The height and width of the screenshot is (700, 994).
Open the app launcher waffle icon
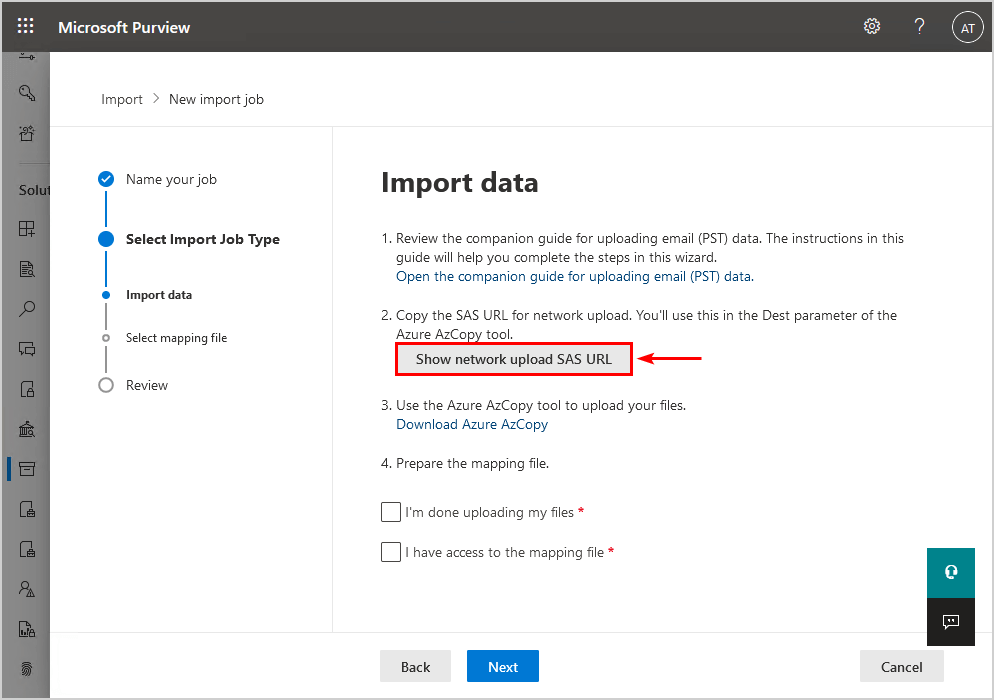click(25, 26)
